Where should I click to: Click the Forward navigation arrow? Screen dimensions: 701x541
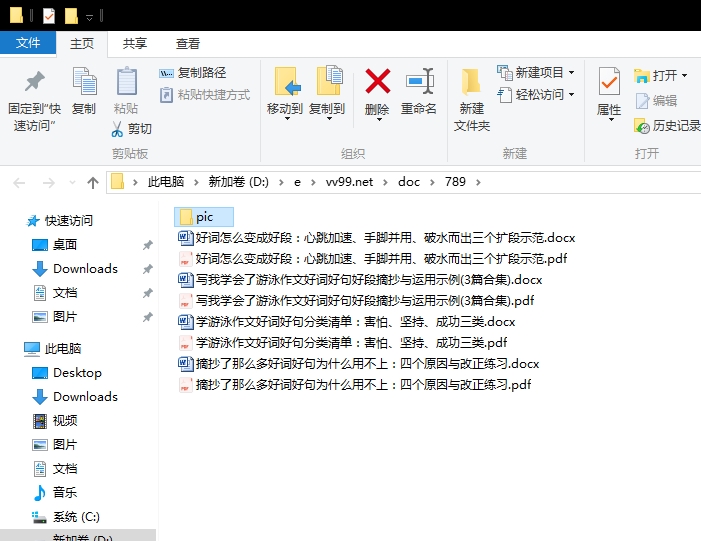pos(48,182)
